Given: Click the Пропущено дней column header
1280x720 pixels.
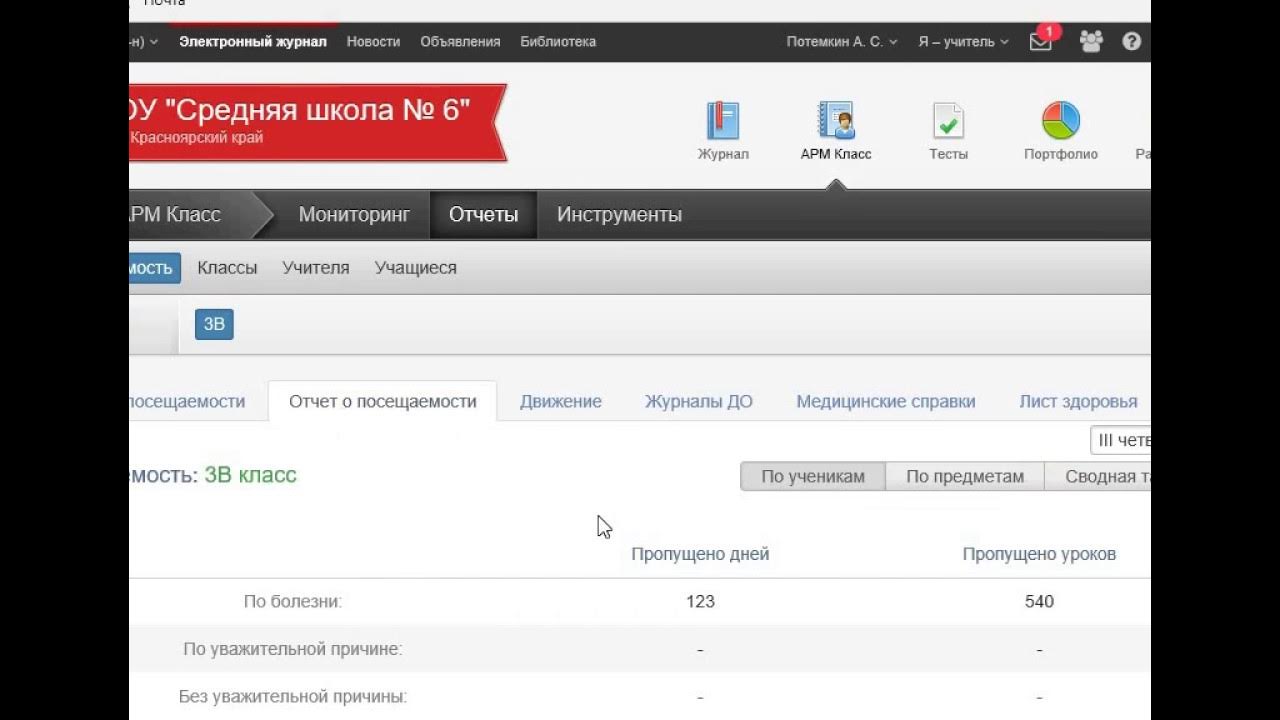Looking at the screenshot, I should pos(700,554).
